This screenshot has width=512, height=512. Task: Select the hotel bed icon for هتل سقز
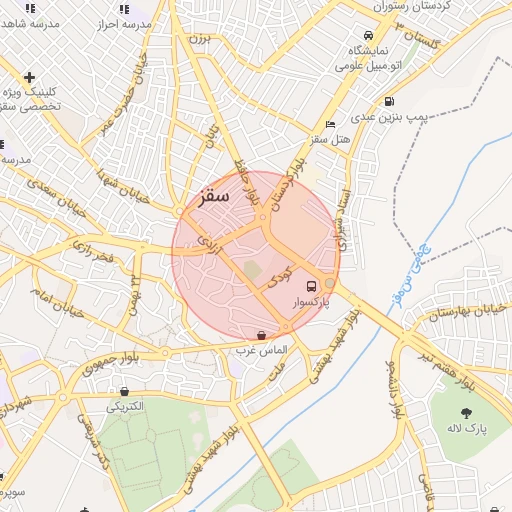(330, 125)
